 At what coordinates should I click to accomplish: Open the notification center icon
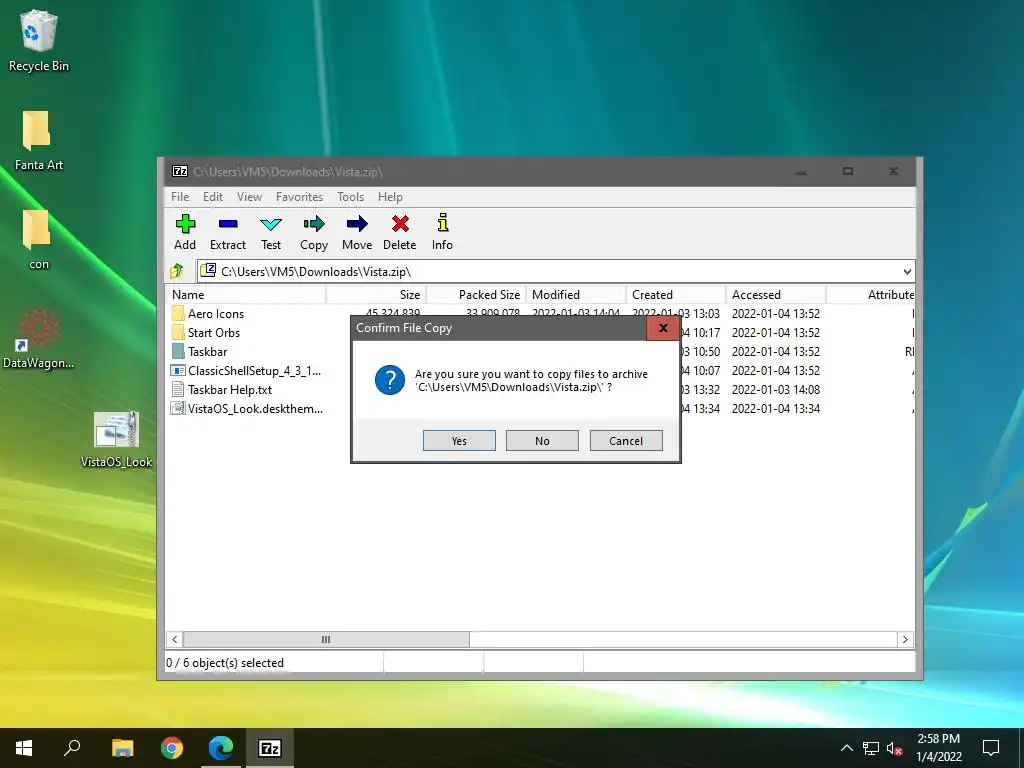tap(991, 748)
